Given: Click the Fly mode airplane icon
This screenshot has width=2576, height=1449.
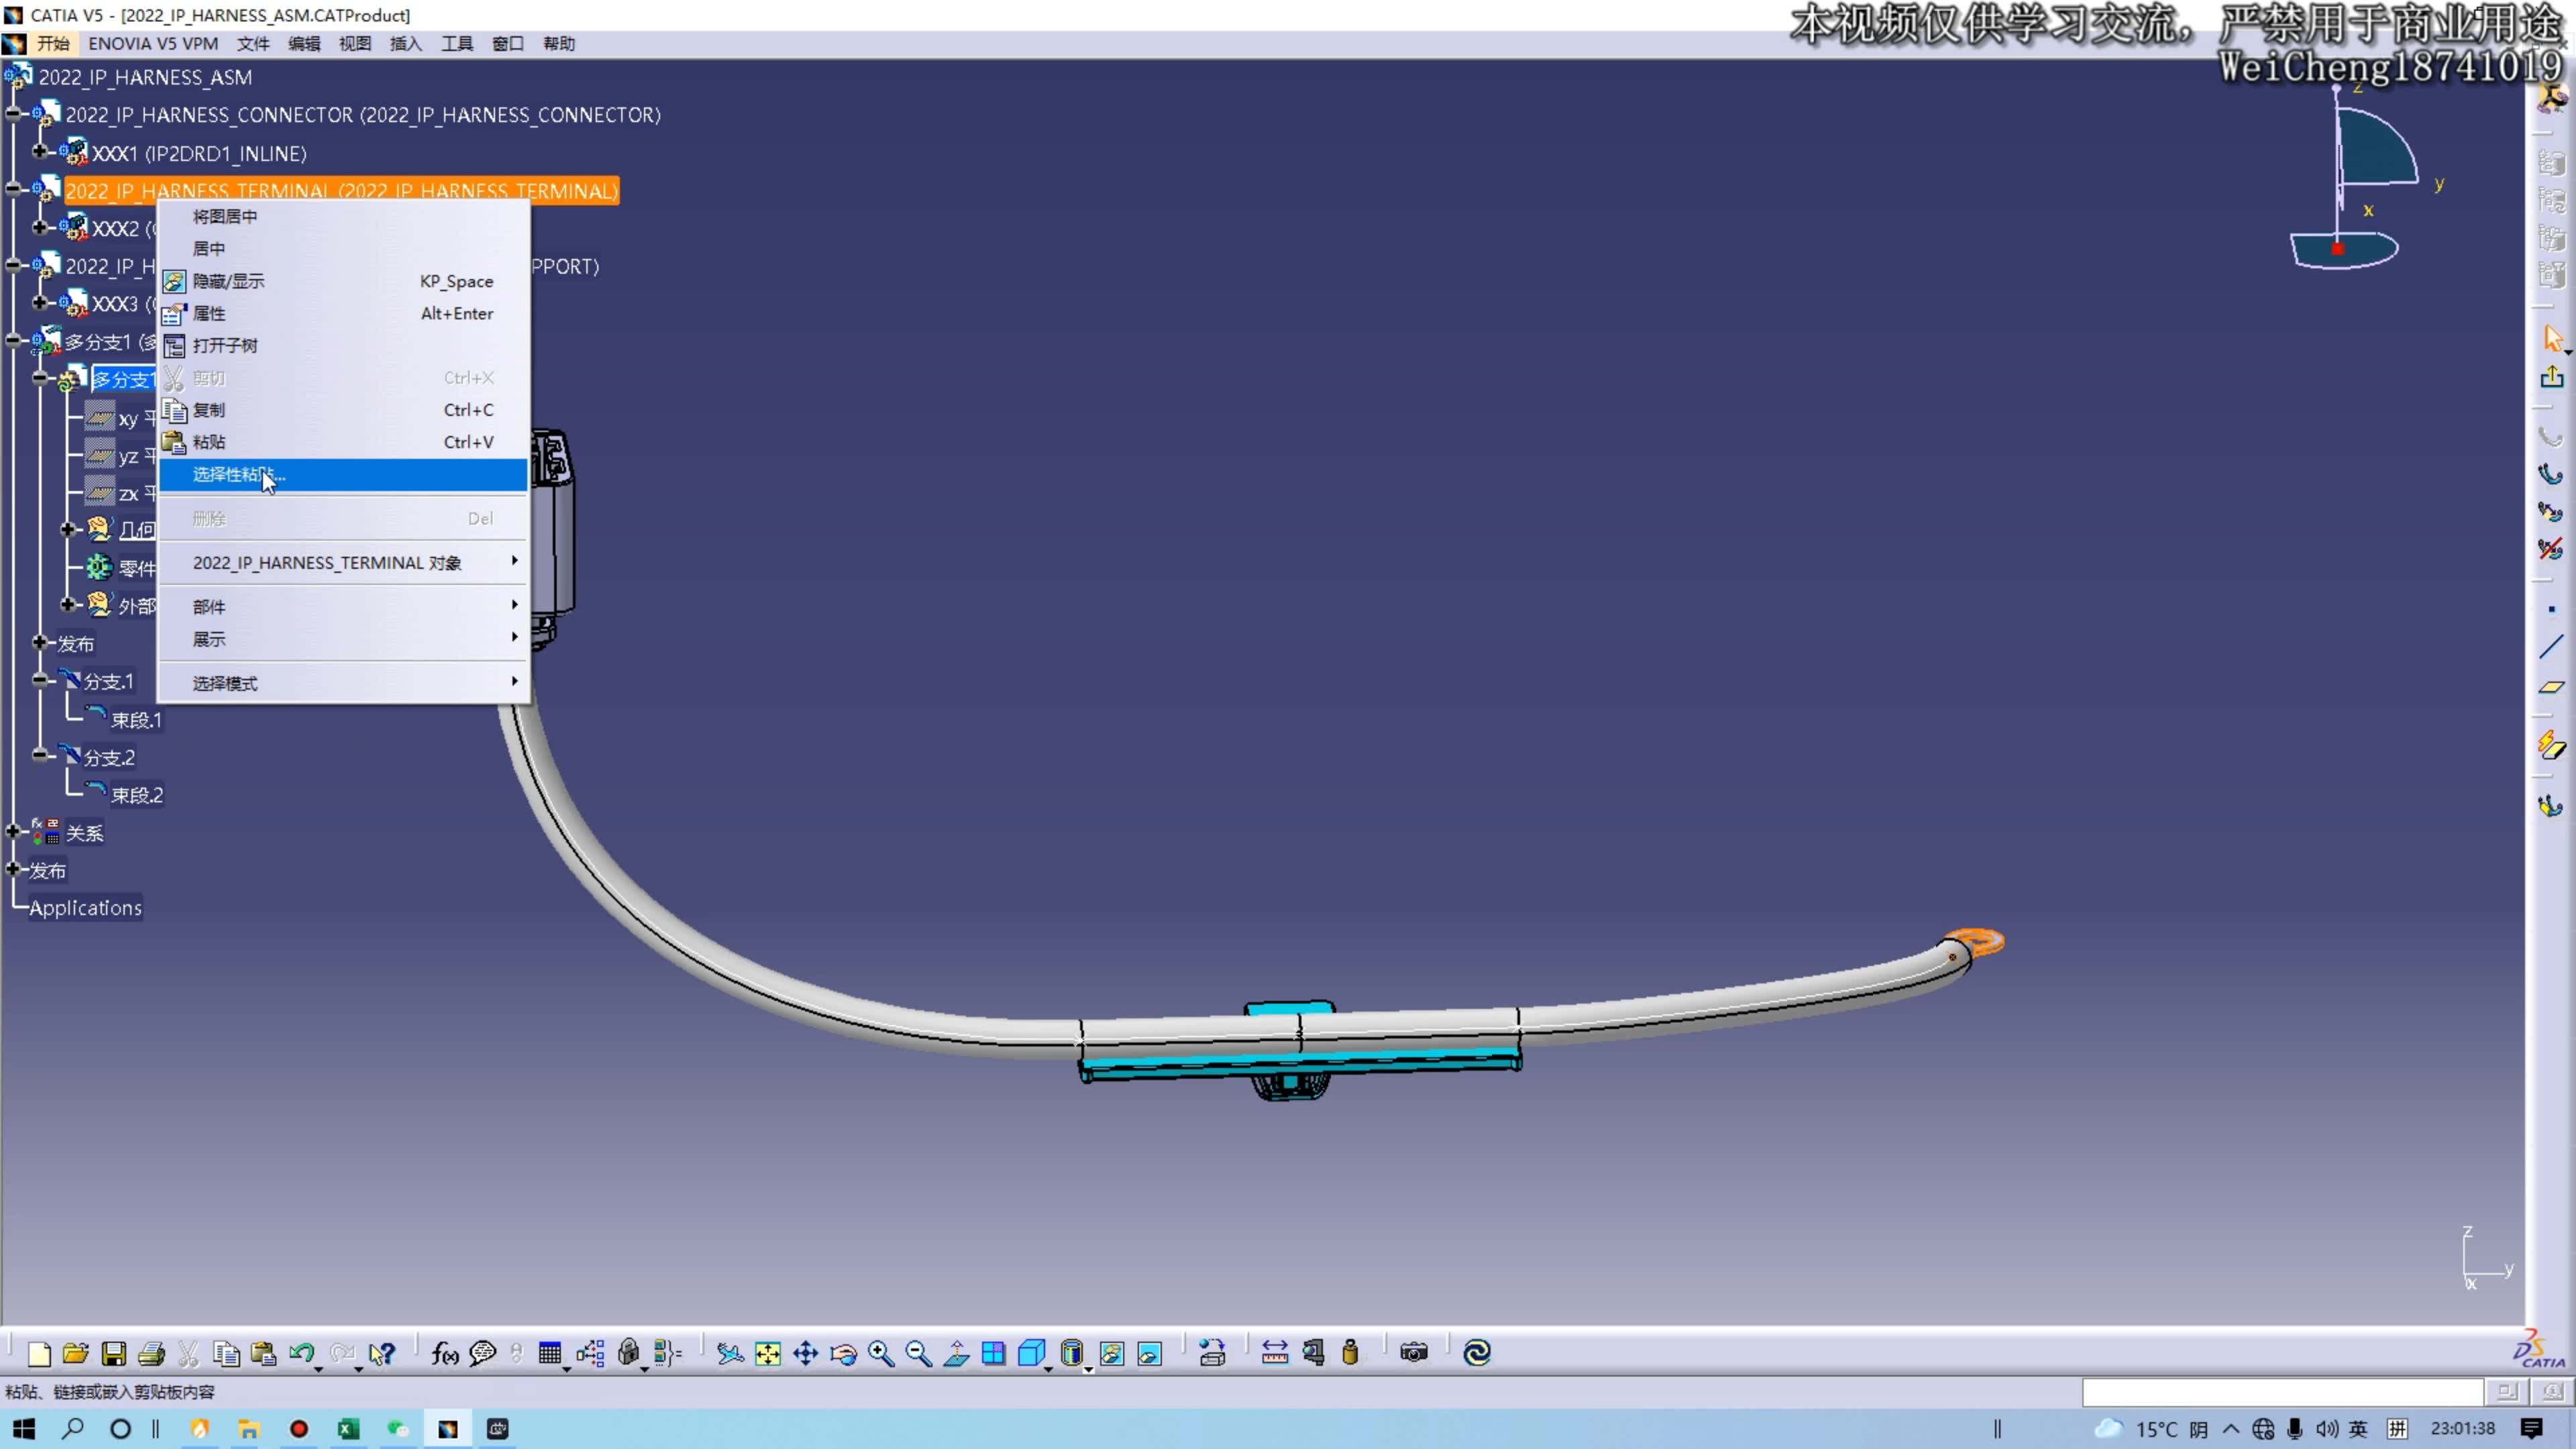Looking at the screenshot, I should point(730,1353).
